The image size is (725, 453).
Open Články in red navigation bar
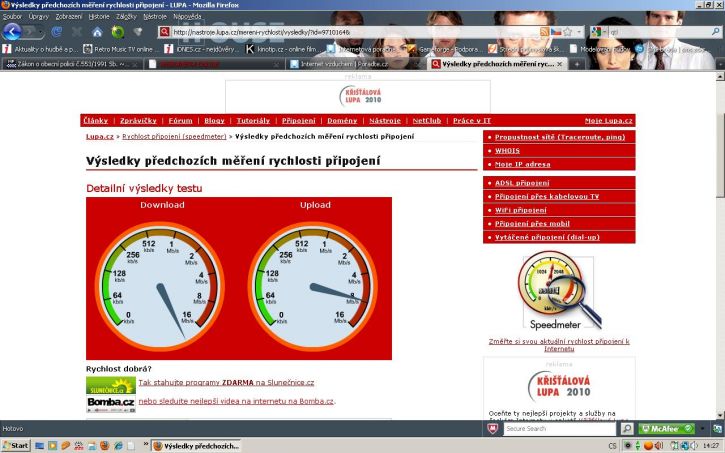[95, 121]
